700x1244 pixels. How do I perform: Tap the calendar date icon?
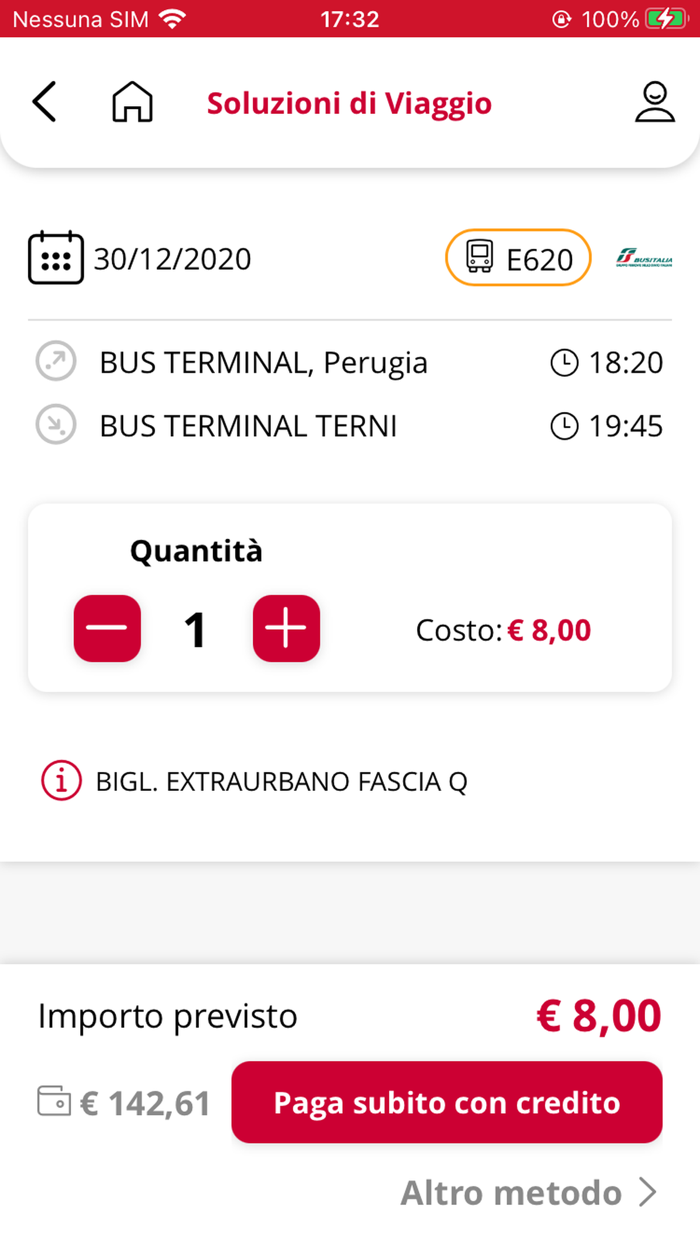[x=56, y=258]
